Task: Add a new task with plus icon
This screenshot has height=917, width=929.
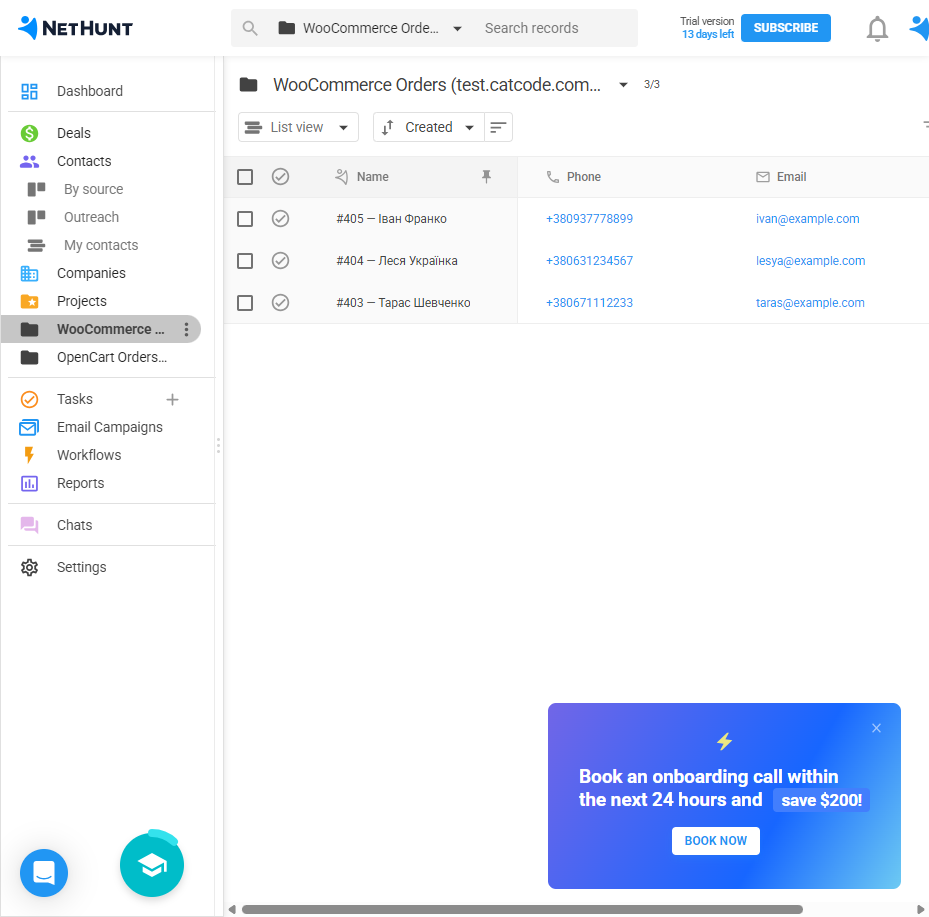Action: [x=172, y=399]
